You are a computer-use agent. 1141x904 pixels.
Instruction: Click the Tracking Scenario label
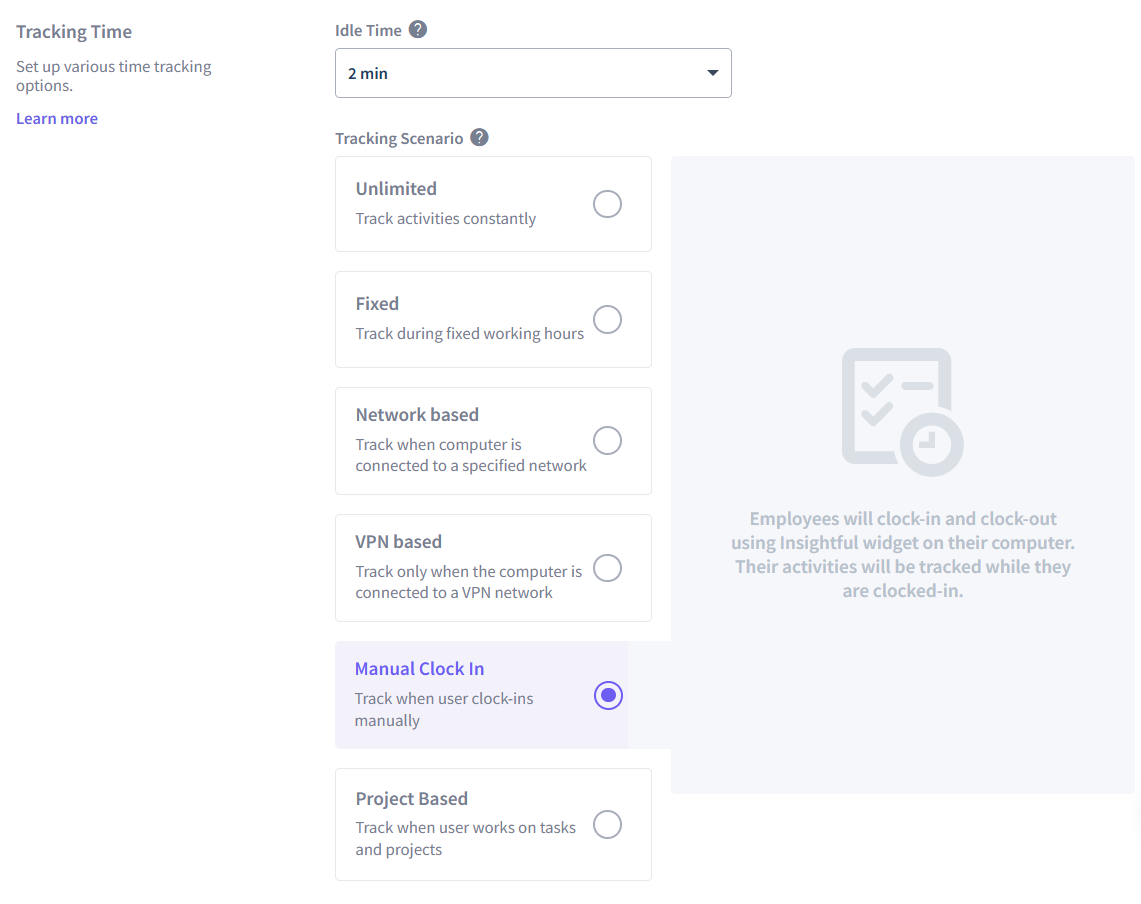399,138
